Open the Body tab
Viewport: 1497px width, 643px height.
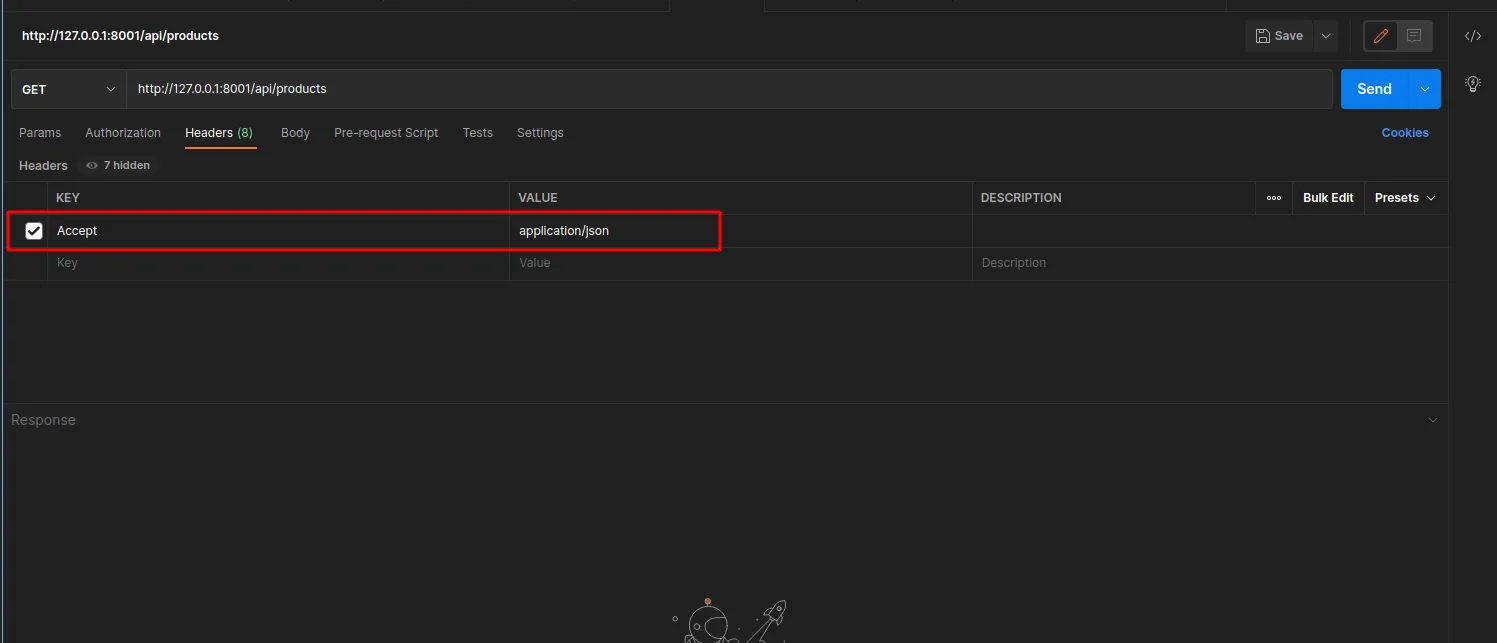pos(295,133)
